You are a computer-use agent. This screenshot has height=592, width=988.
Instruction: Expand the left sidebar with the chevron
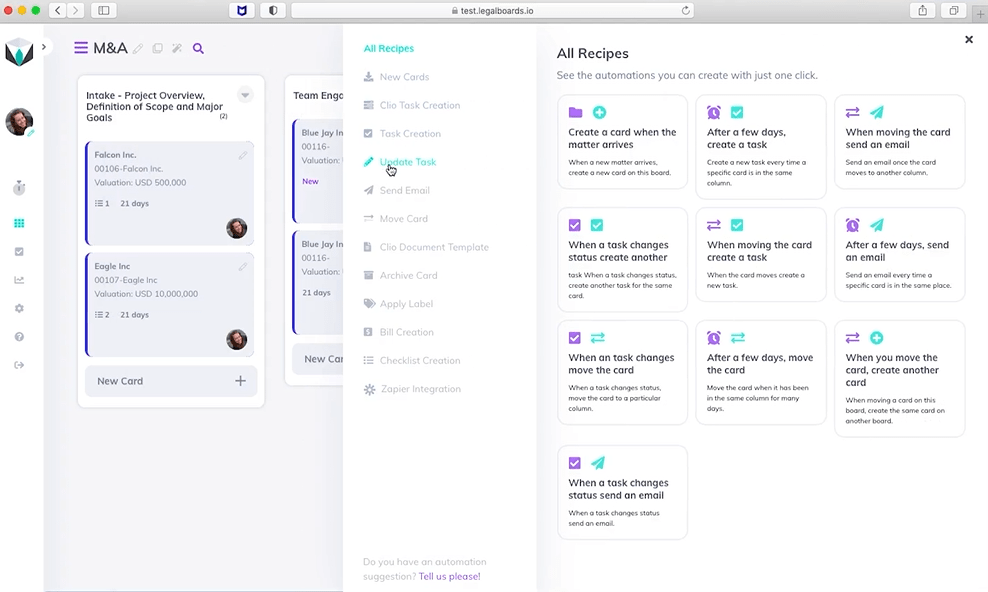[x=44, y=47]
